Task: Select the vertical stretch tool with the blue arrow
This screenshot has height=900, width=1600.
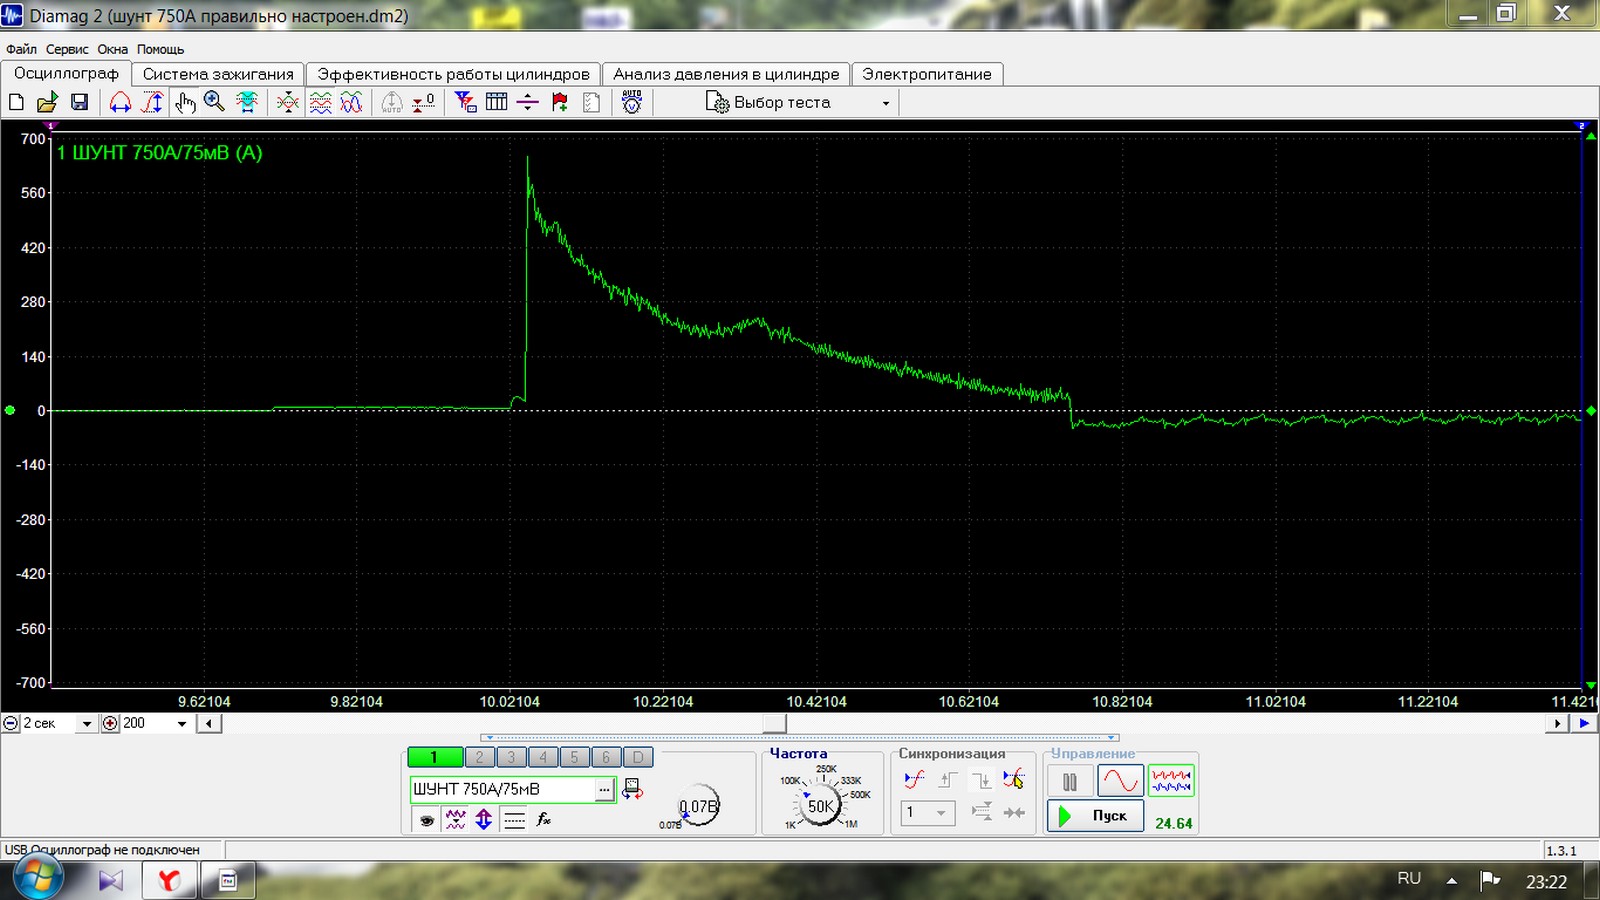Action: point(153,102)
